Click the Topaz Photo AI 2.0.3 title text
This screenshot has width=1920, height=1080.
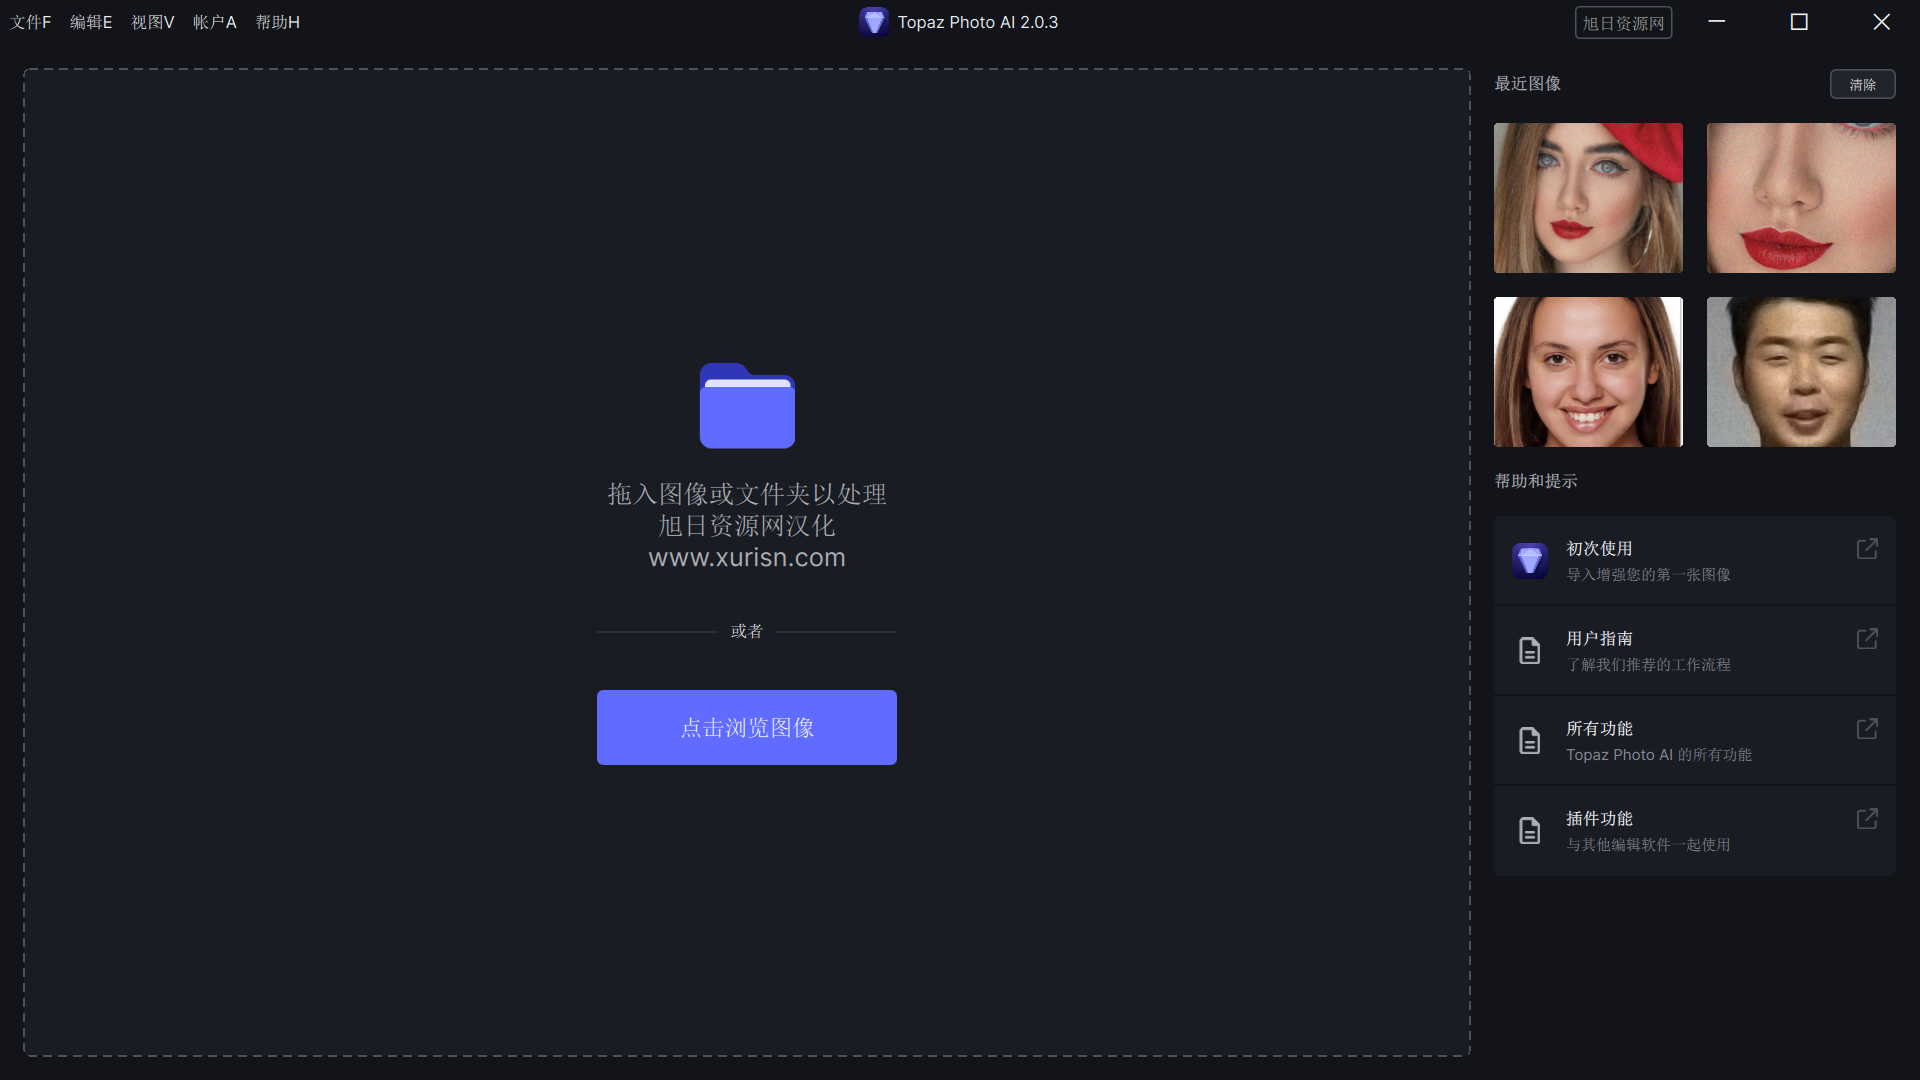978,22
